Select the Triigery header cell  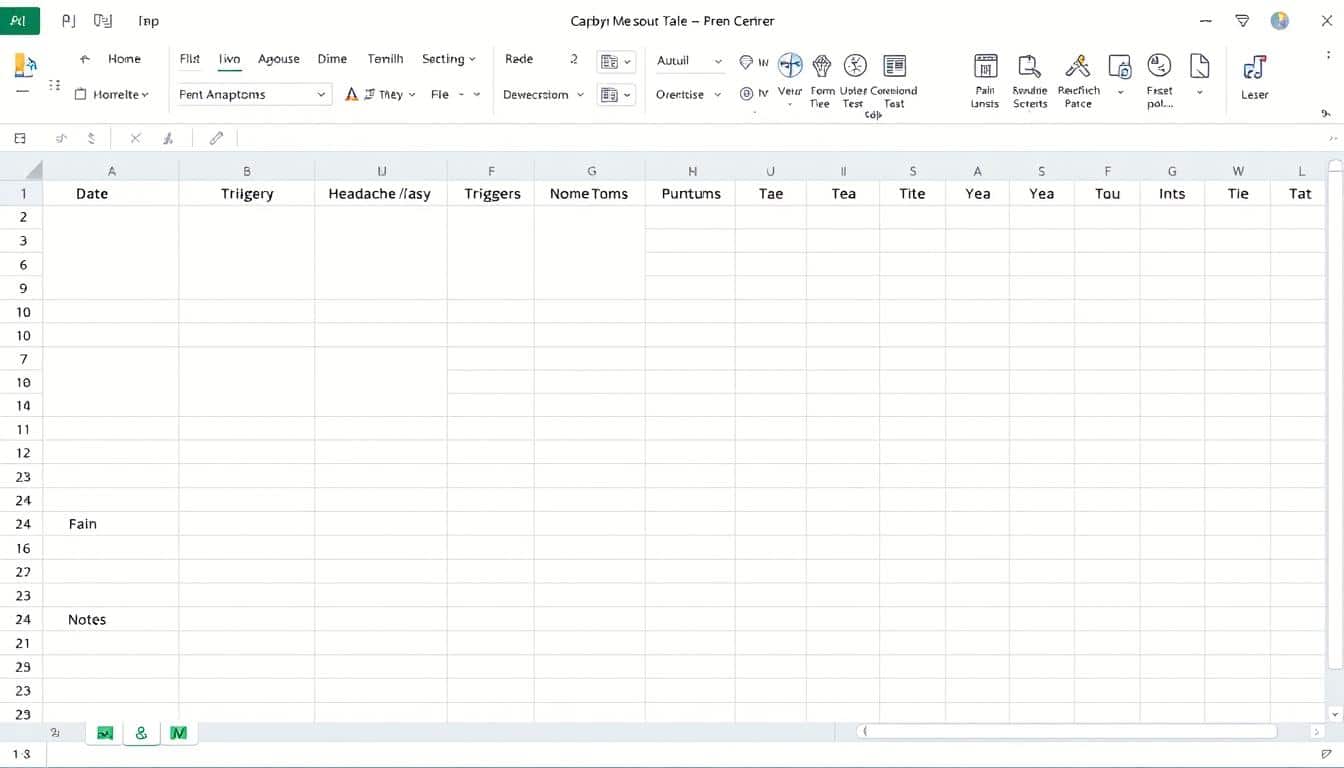pos(247,193)
